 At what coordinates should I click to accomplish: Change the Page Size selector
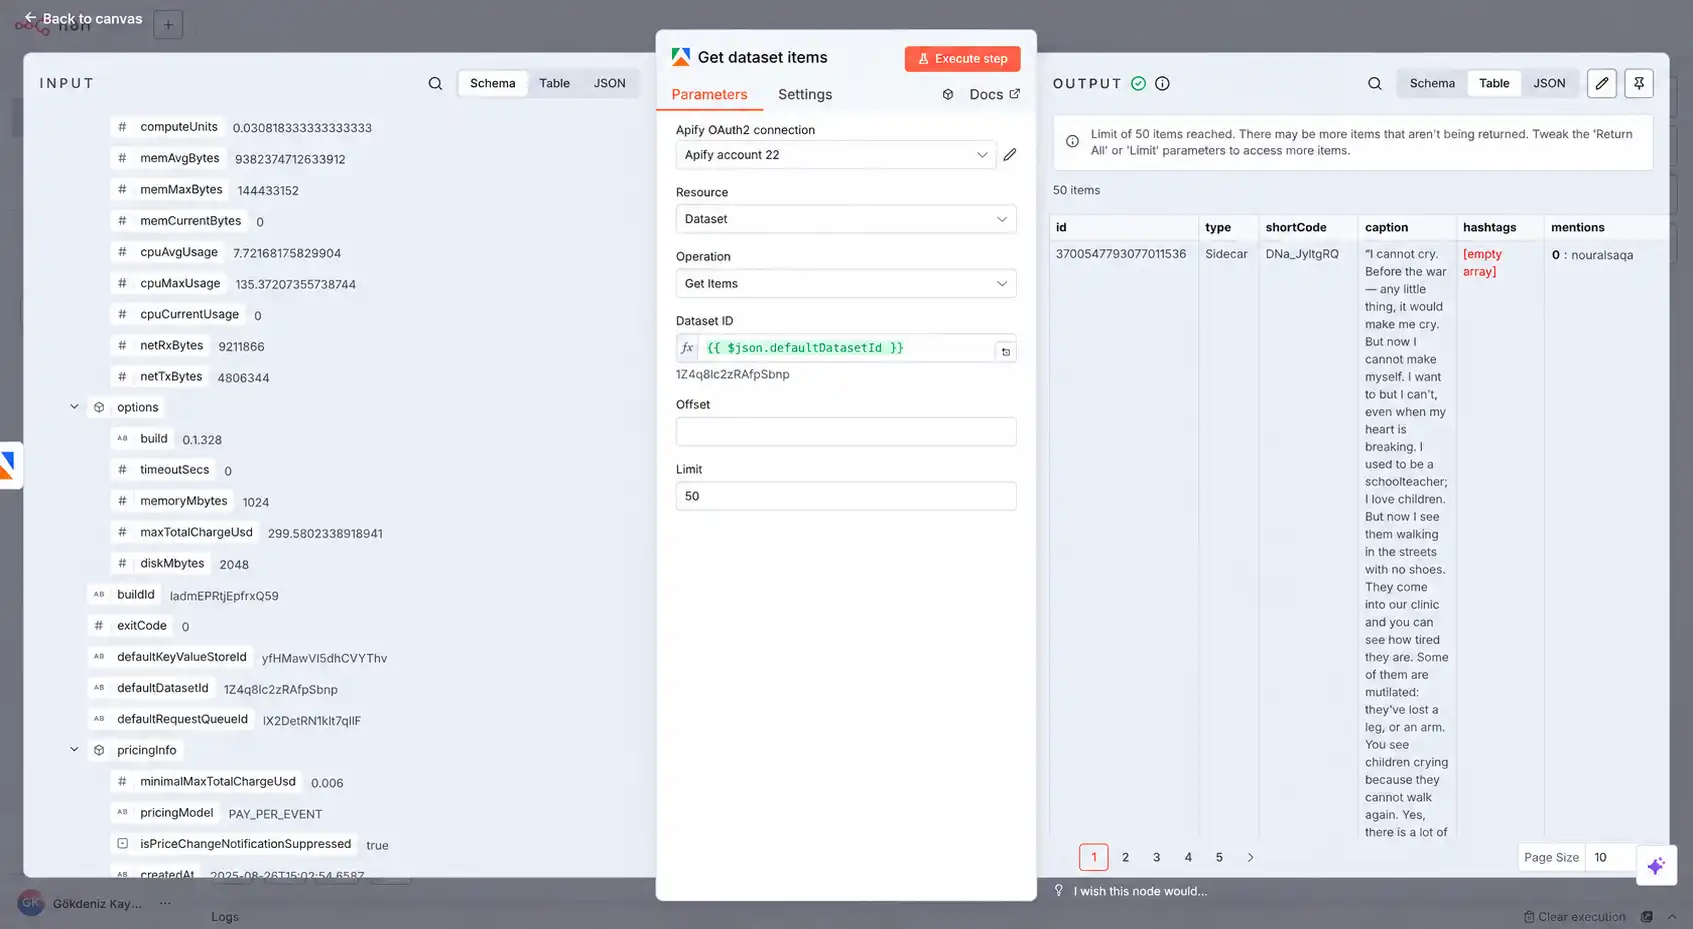pos(1611,858)
